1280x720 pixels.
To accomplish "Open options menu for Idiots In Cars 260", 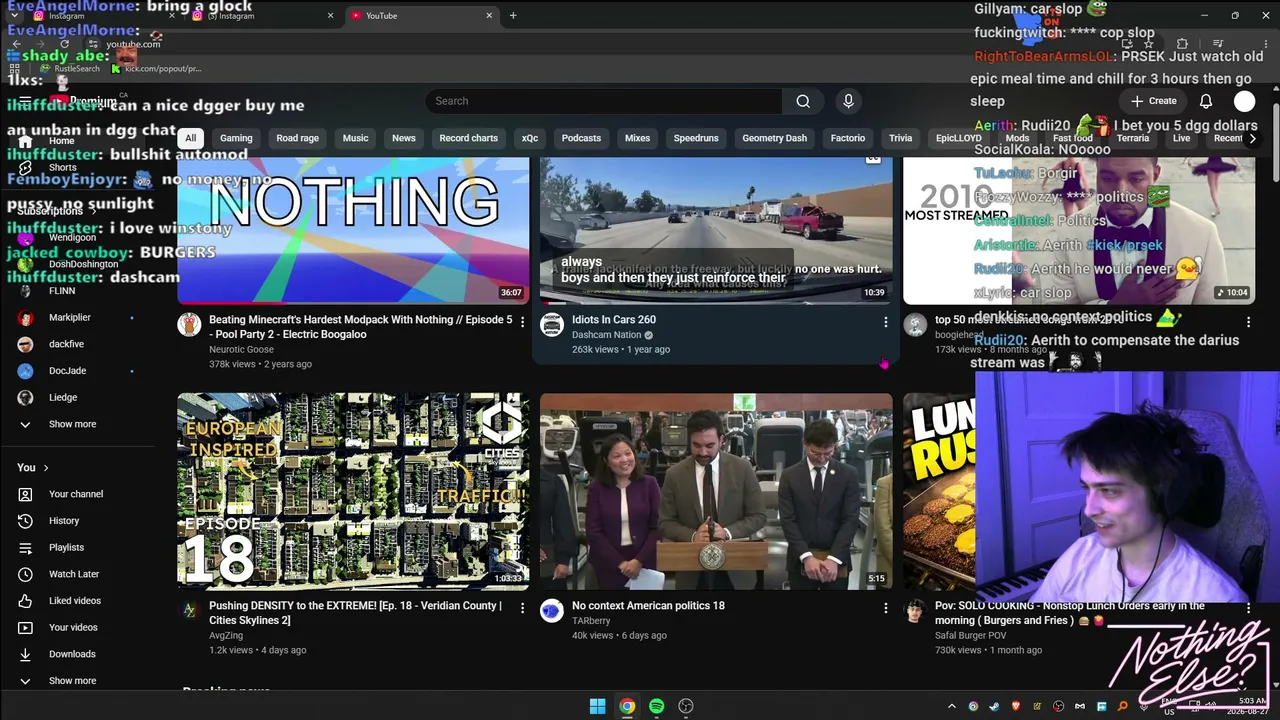I will coord(885,322).
